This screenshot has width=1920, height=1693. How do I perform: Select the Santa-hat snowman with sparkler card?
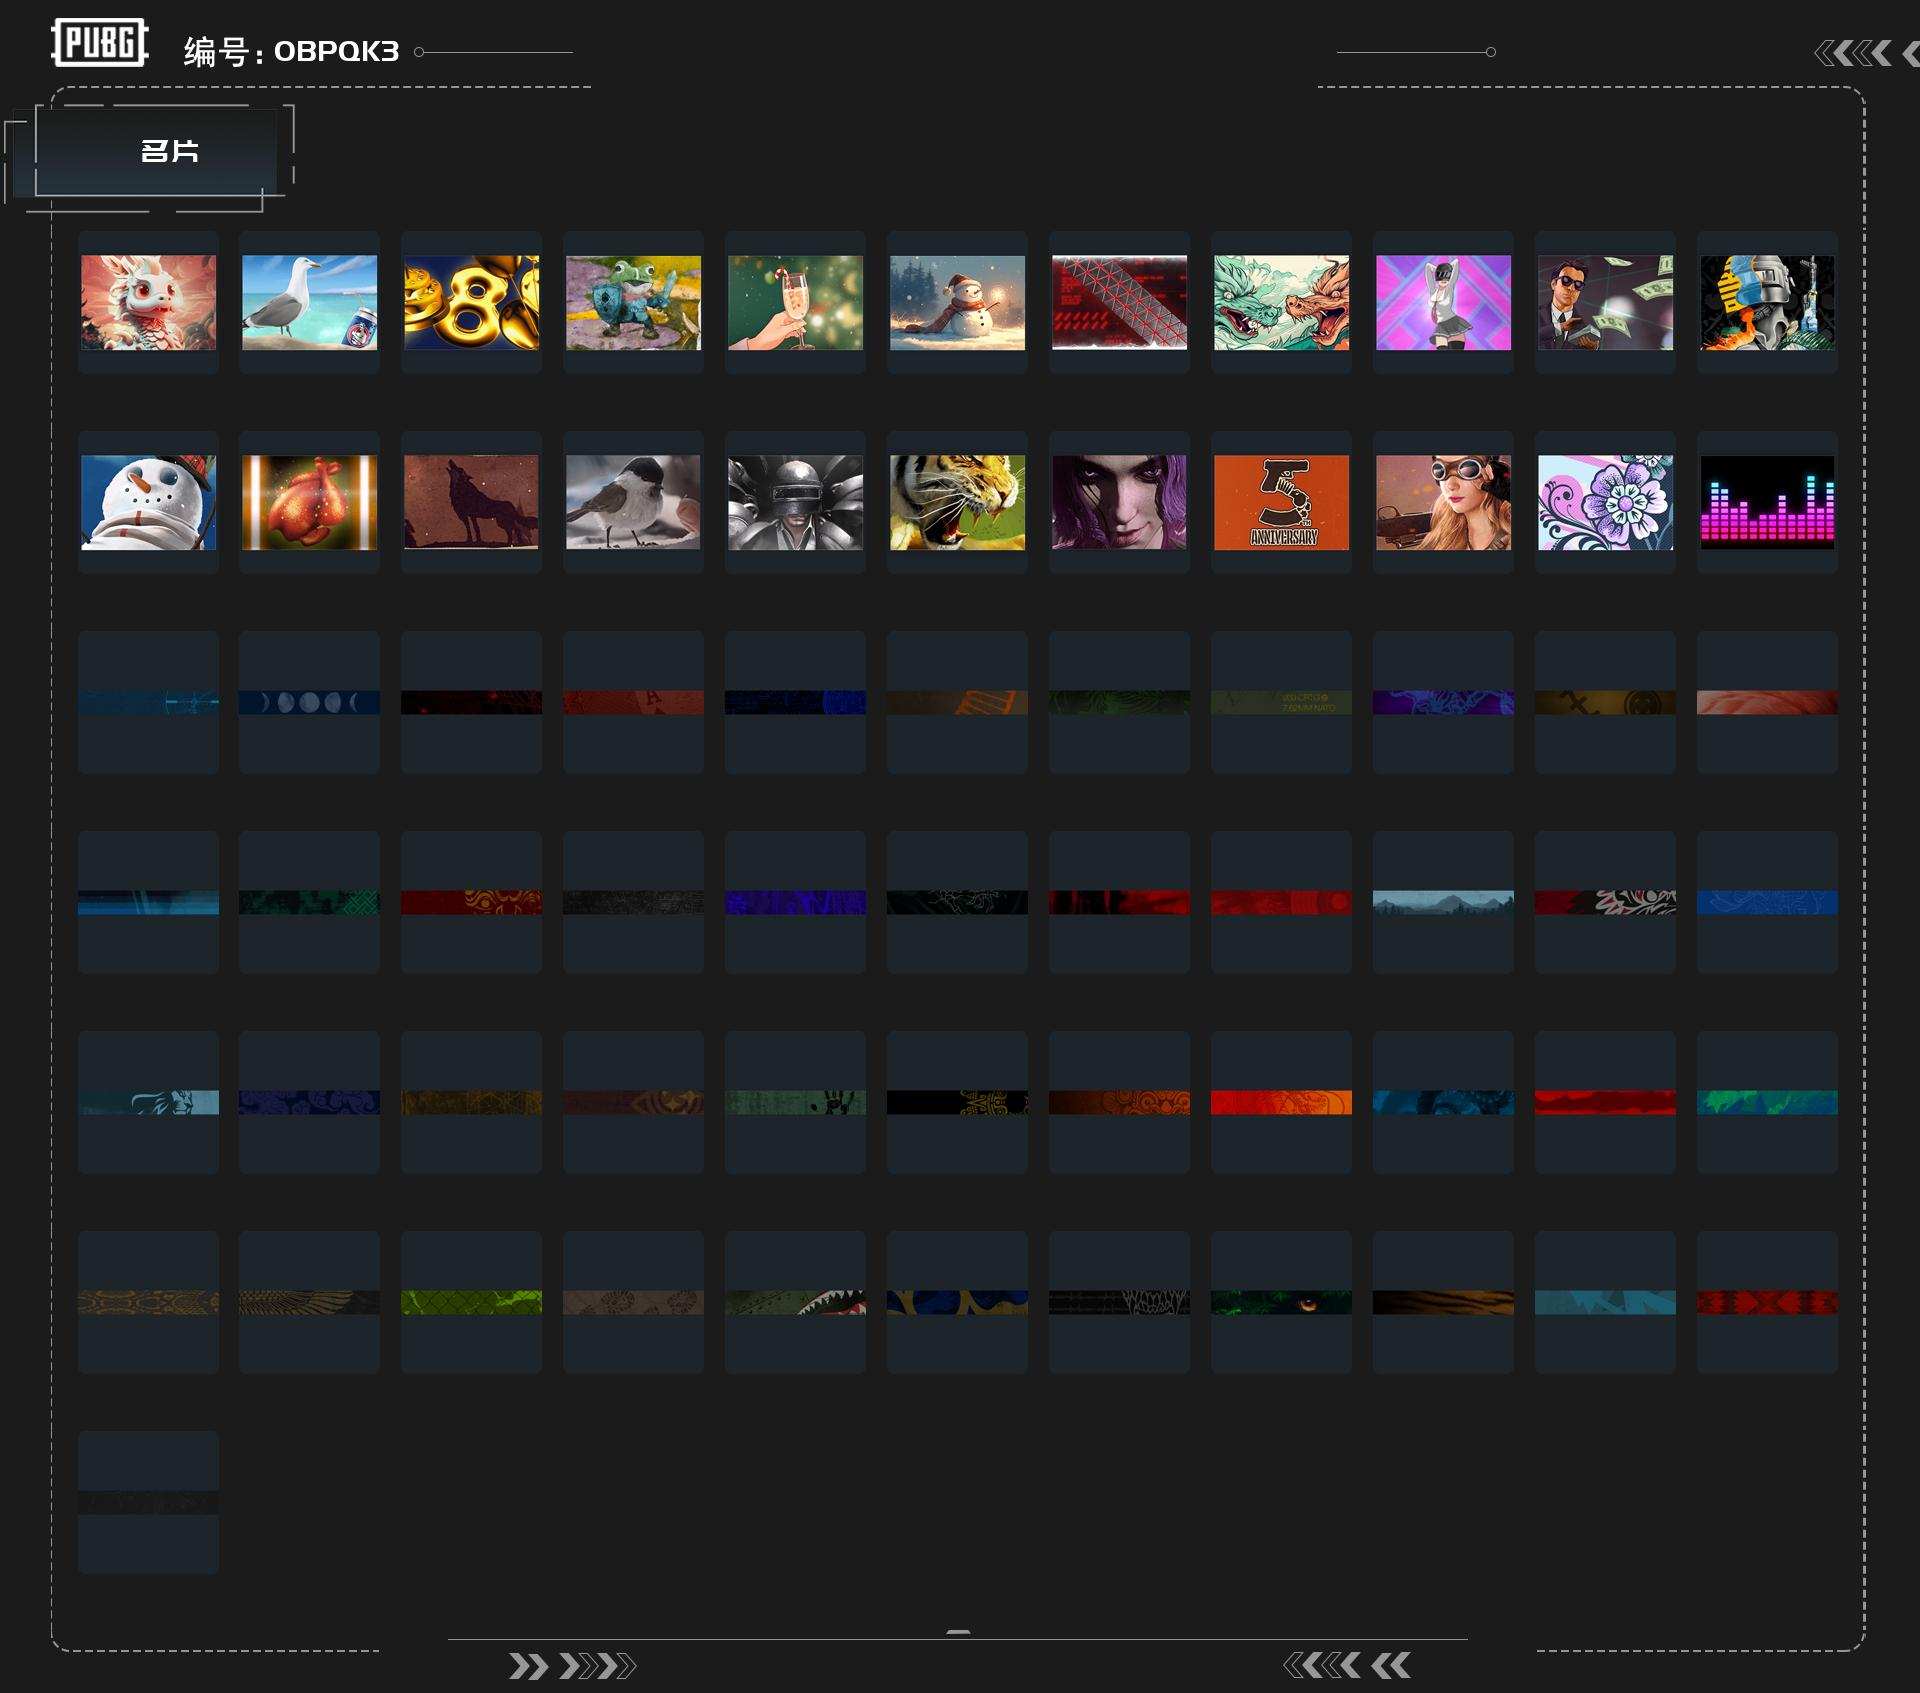[958, 302]
